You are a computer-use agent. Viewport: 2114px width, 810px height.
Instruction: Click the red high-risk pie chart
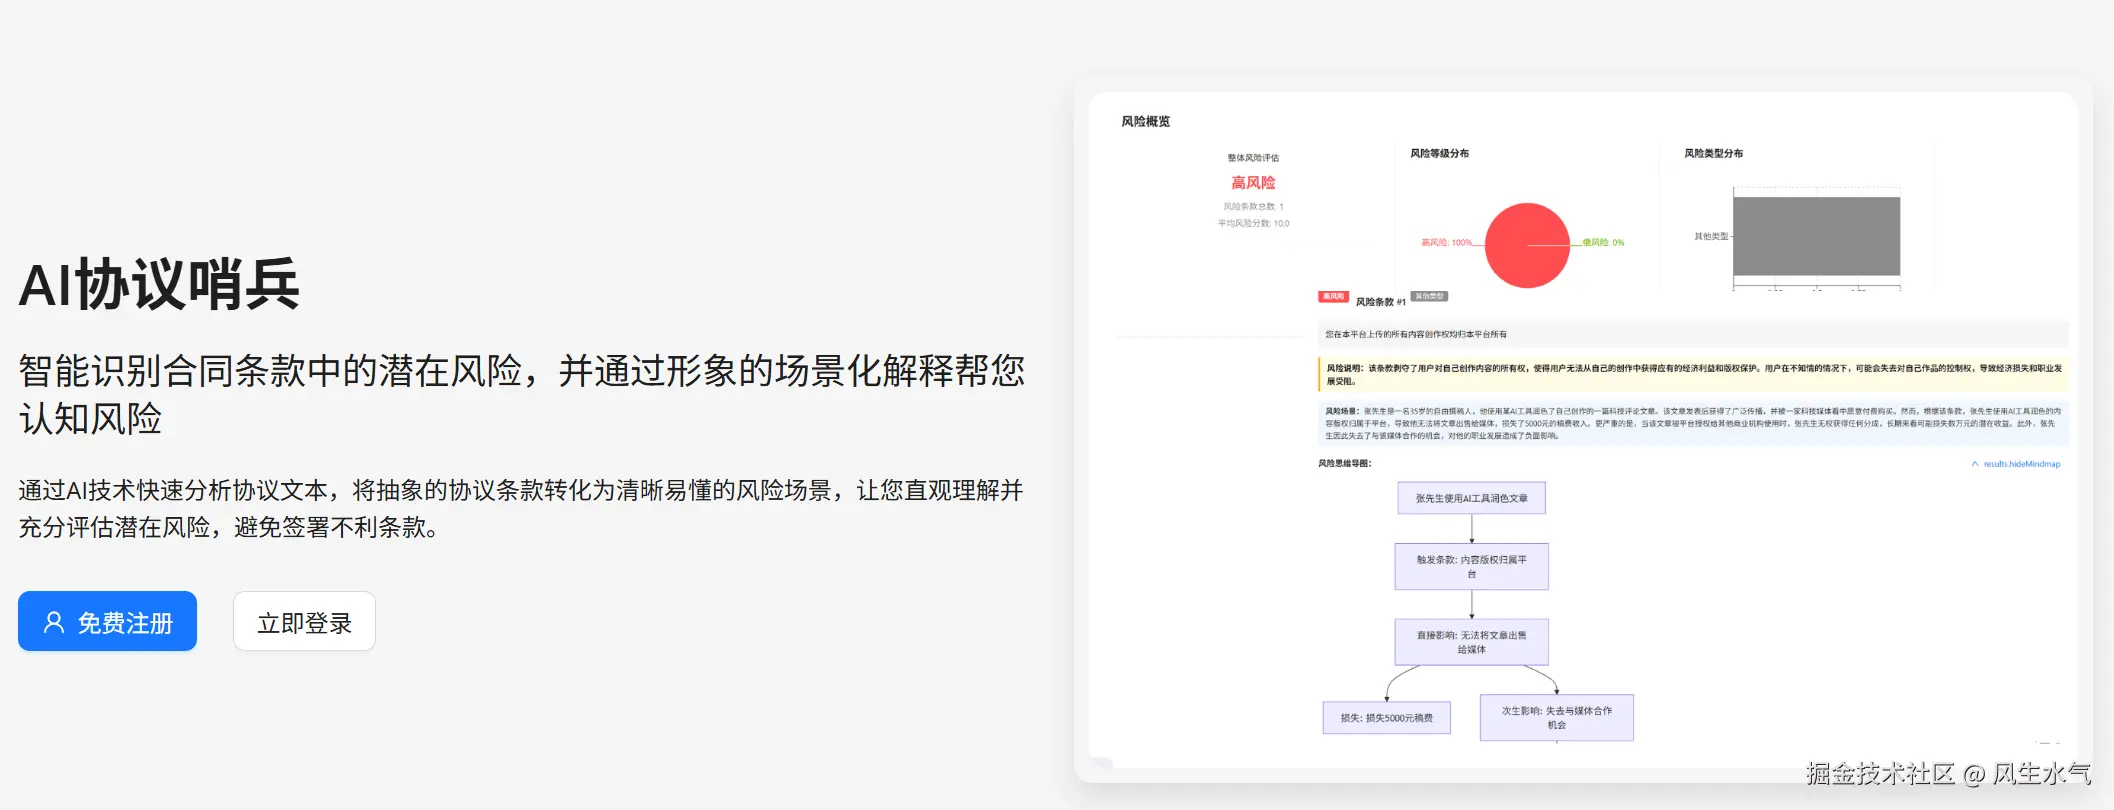(1527, 245)
